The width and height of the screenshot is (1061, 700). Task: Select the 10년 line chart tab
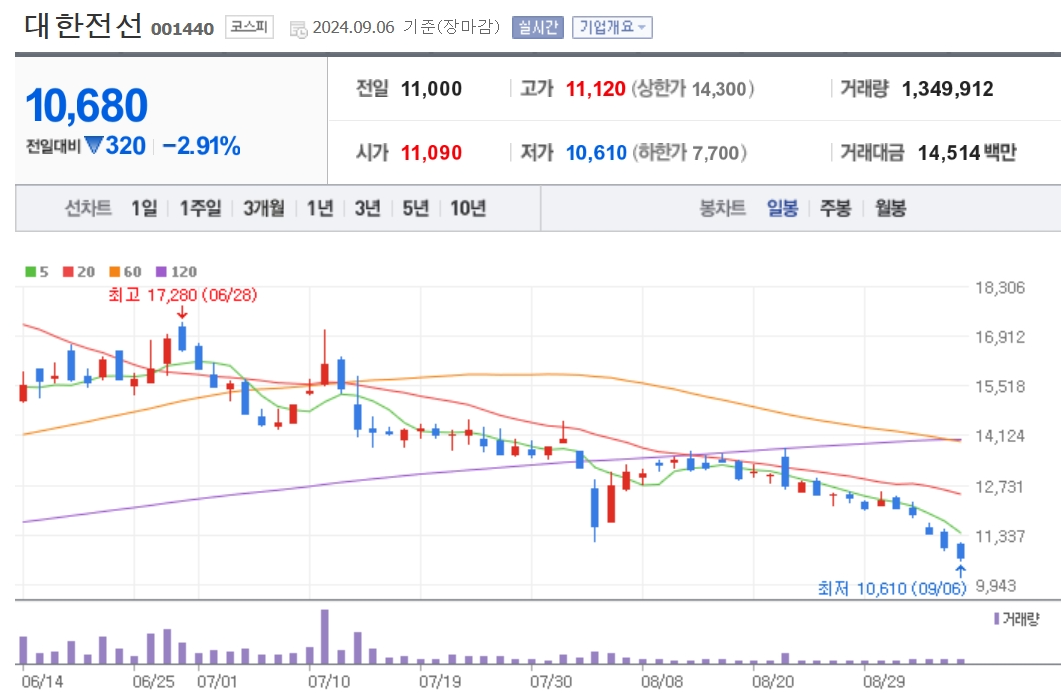click(468, 208)
